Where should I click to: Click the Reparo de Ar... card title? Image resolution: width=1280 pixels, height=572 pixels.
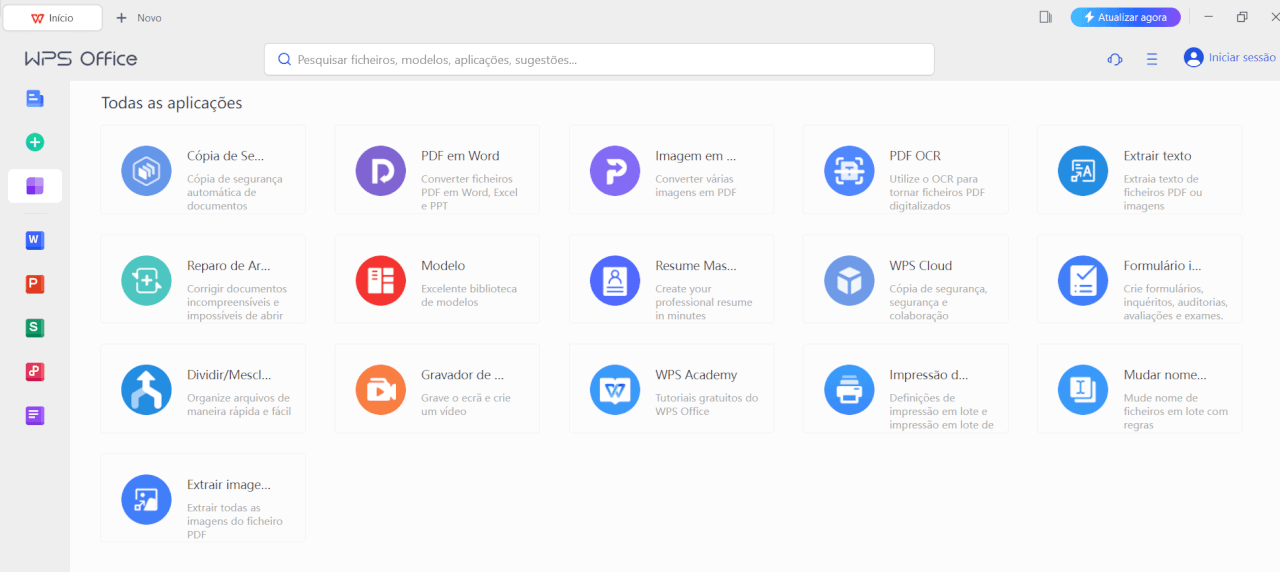pos(229,266)
